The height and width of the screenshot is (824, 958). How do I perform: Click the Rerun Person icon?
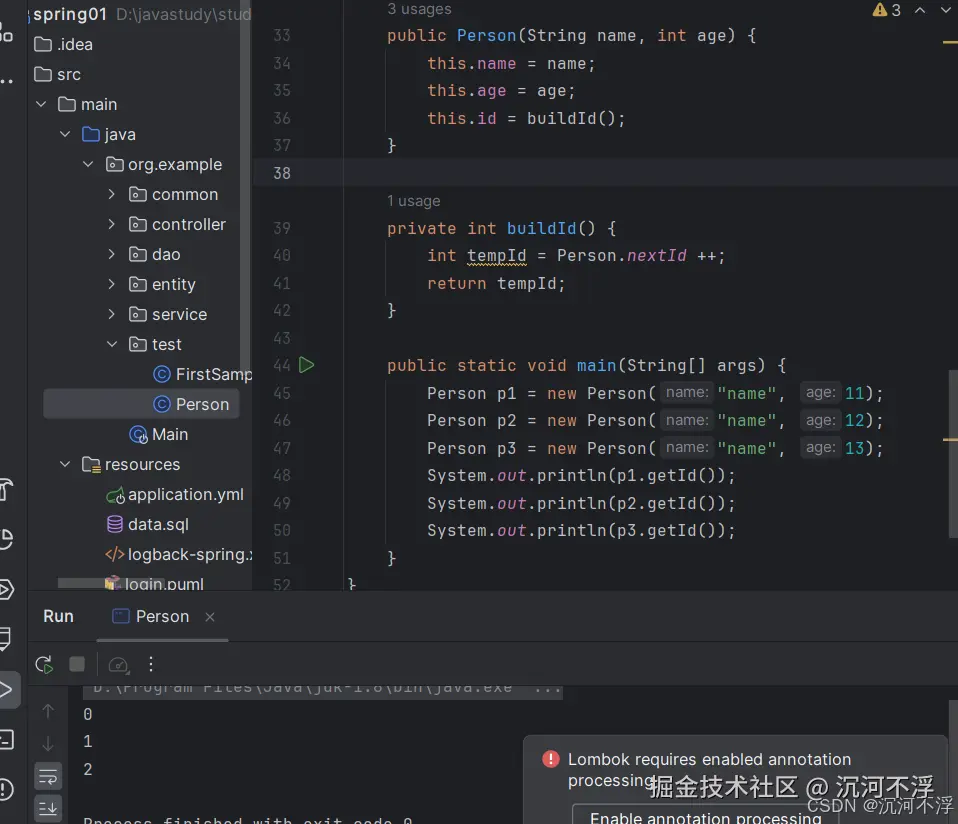(x=45, y=665)
